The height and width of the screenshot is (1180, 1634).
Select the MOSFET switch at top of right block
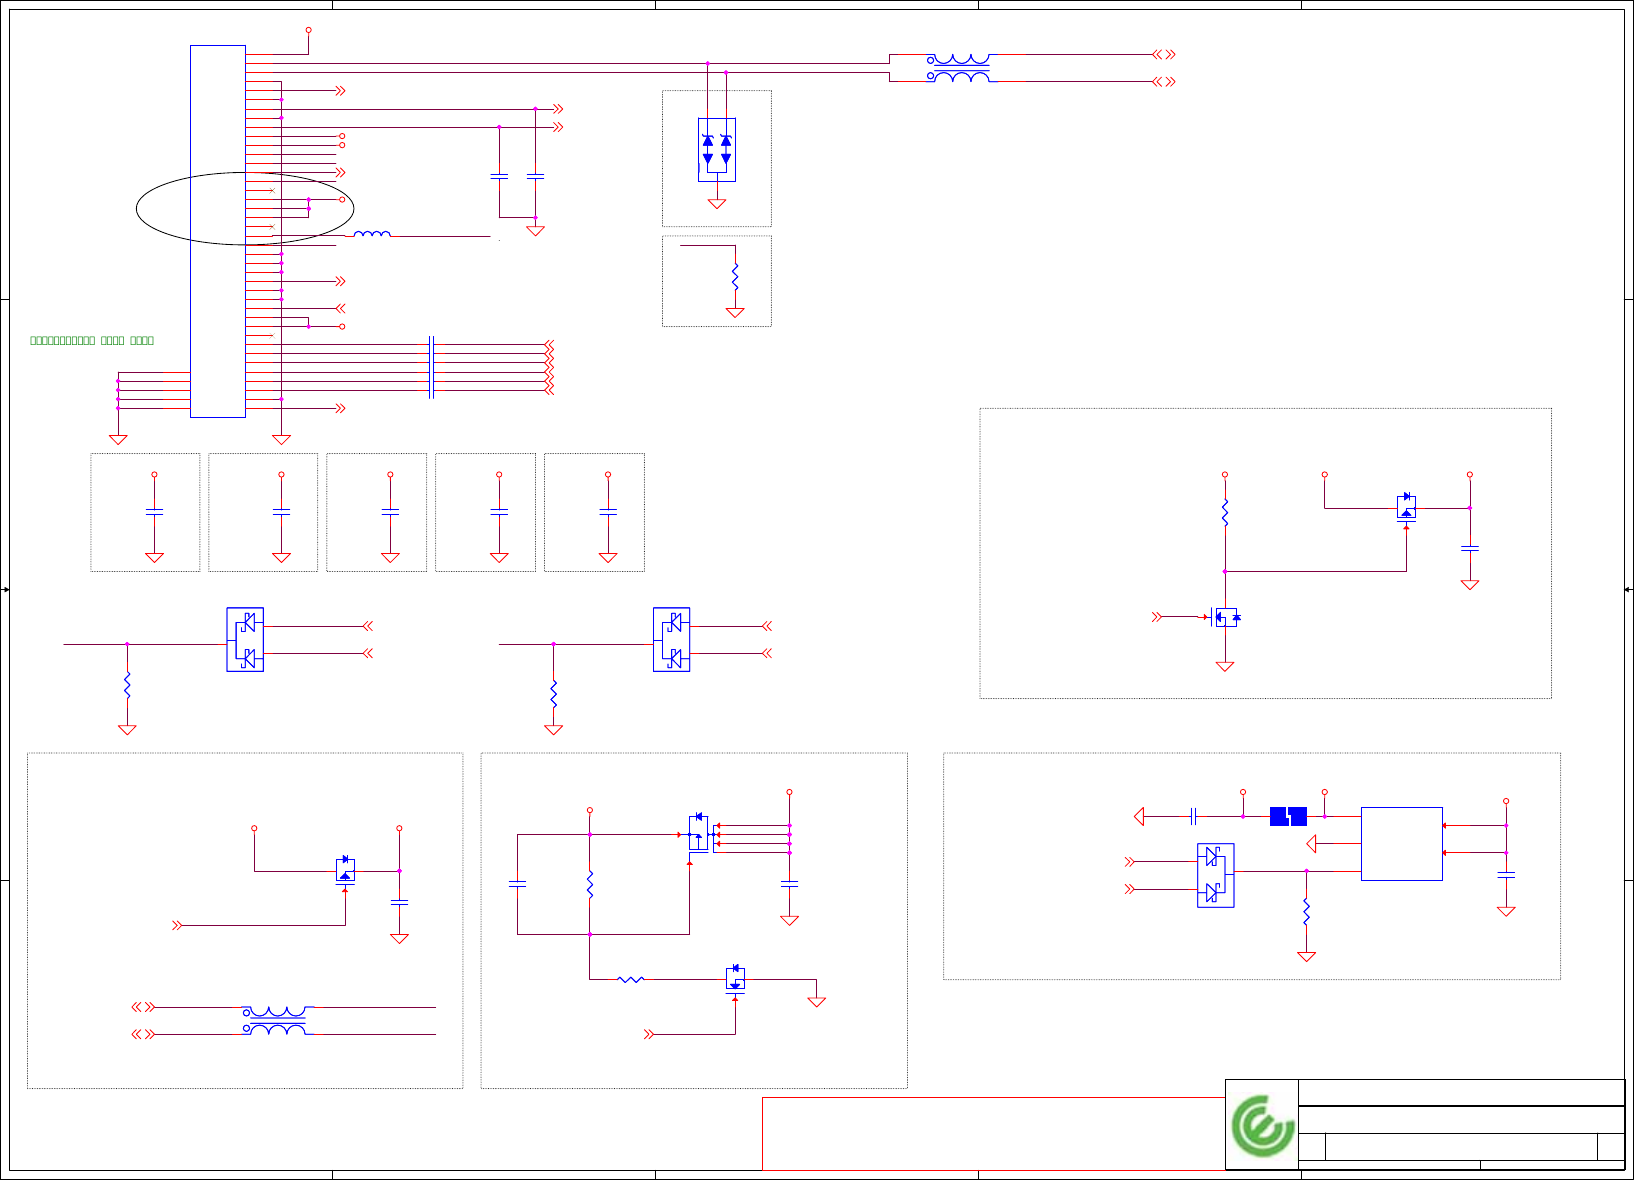pyautogui.click(x=1406, y=507)
